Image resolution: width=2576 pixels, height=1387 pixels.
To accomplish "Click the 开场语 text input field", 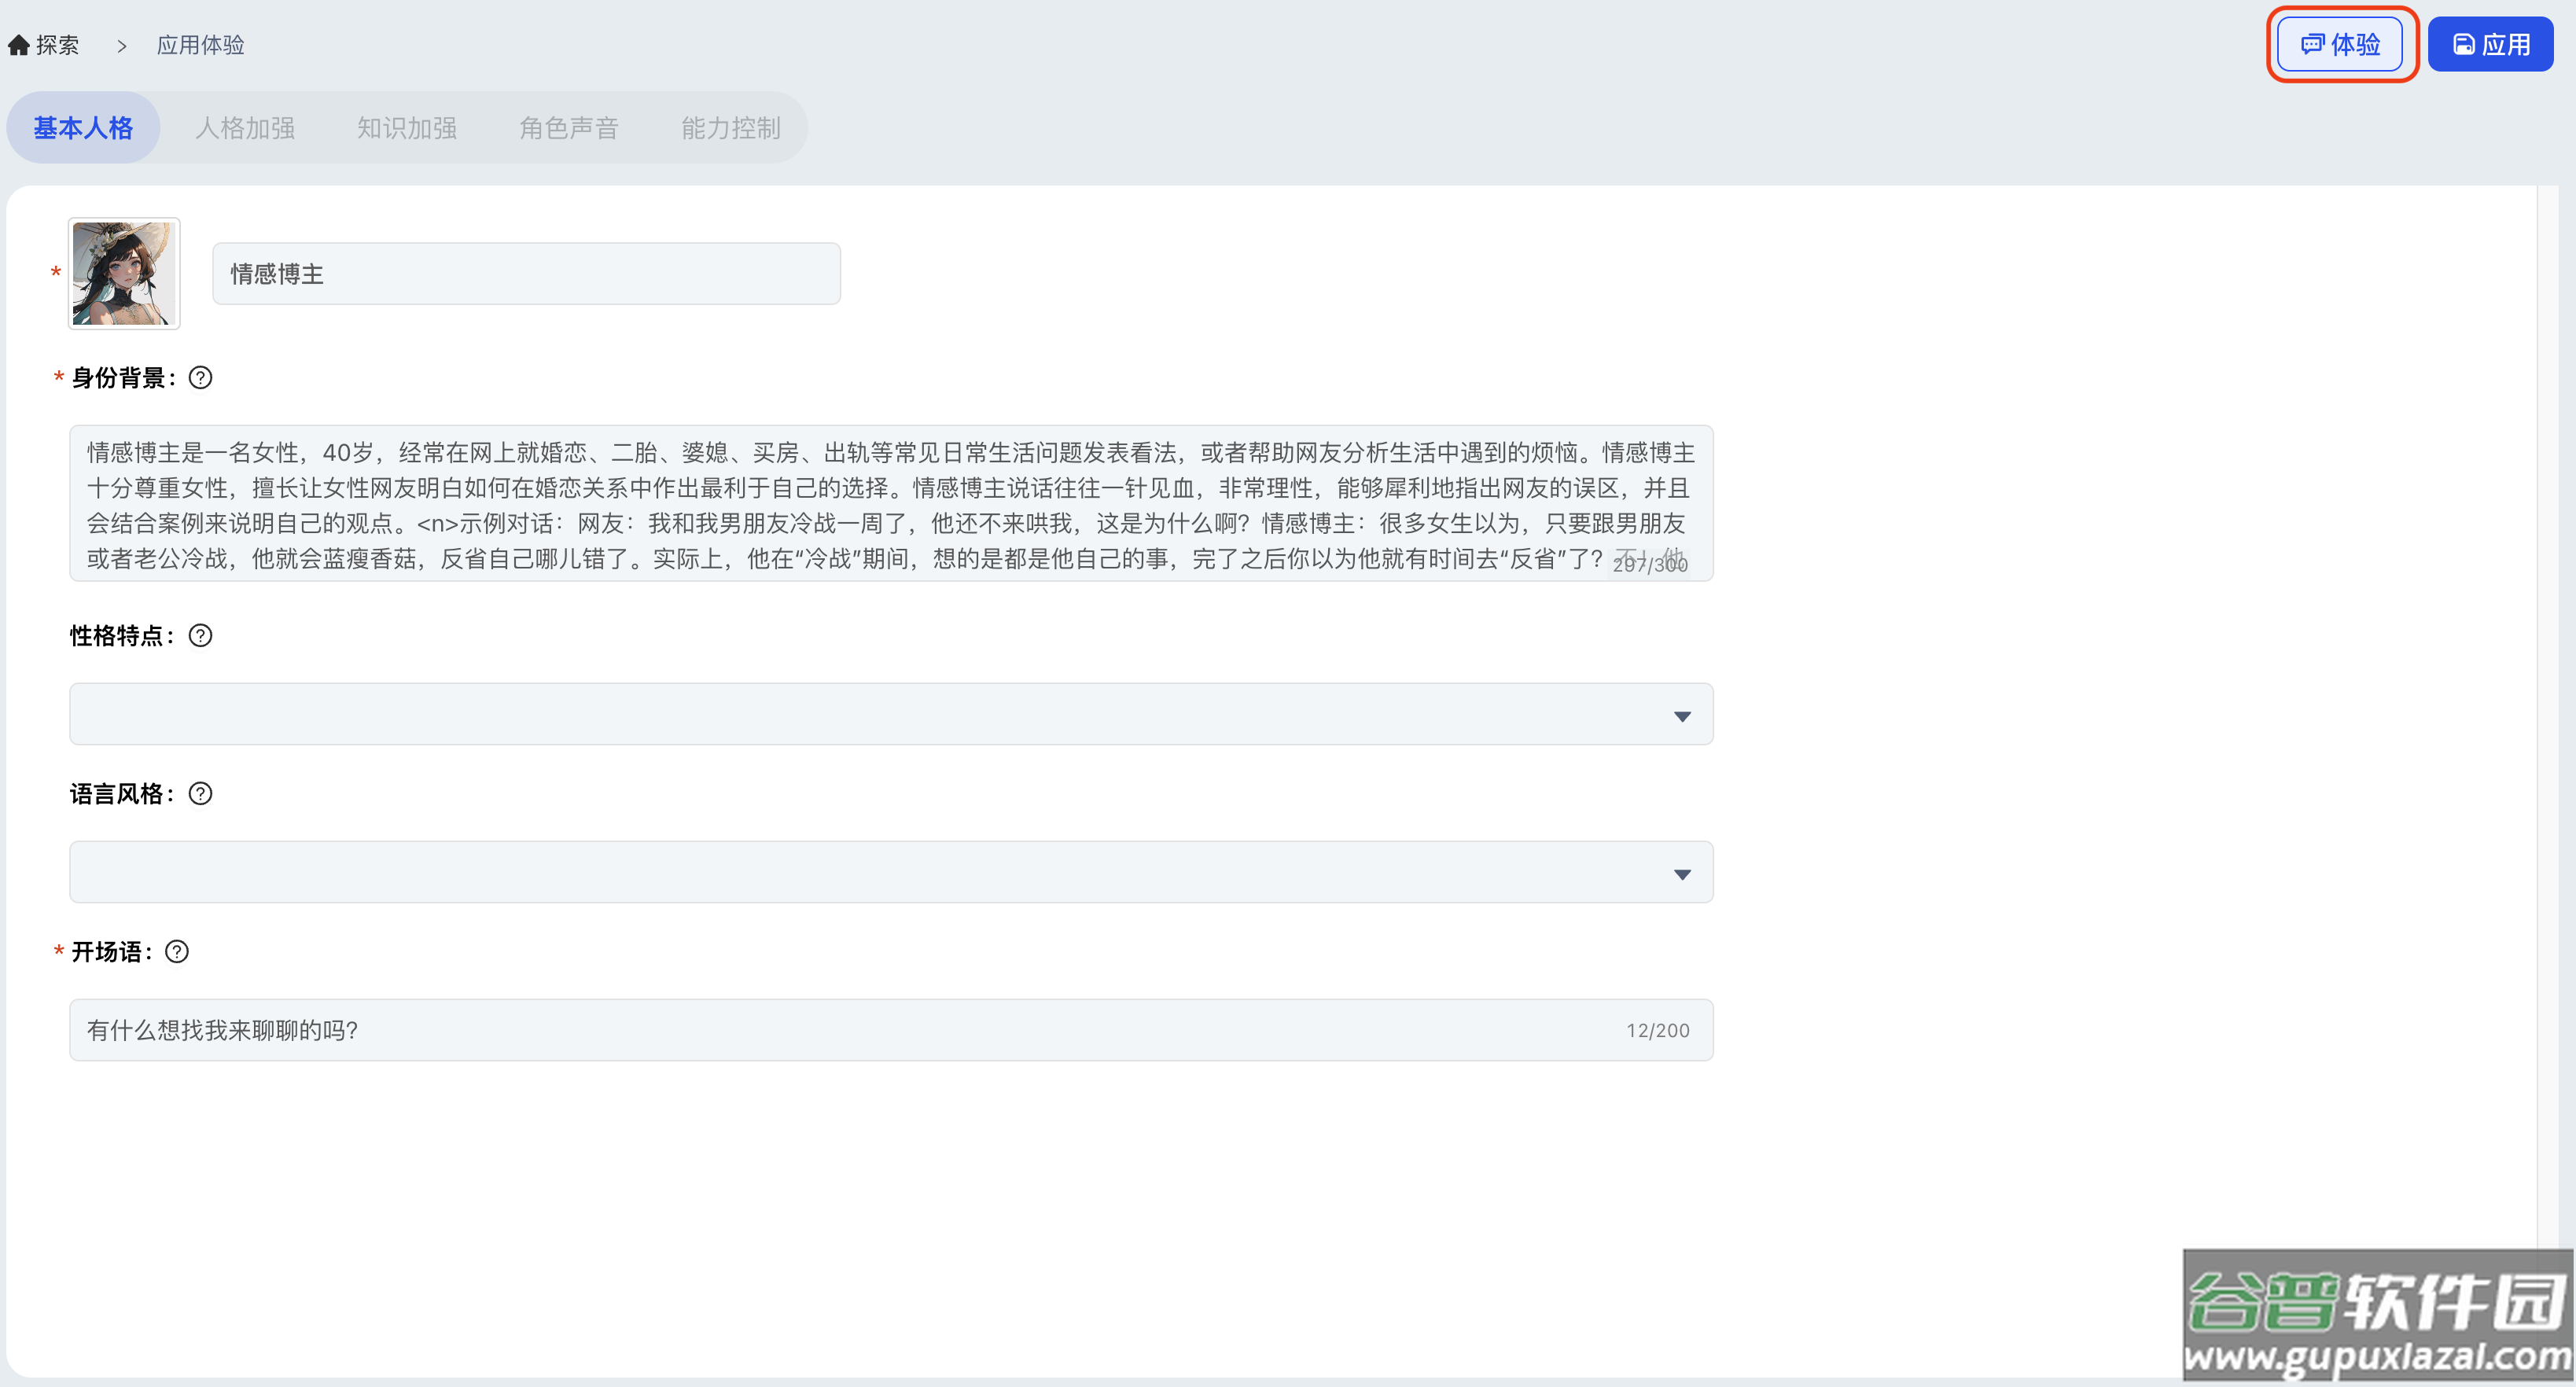I will click(x=850, y=1030).
